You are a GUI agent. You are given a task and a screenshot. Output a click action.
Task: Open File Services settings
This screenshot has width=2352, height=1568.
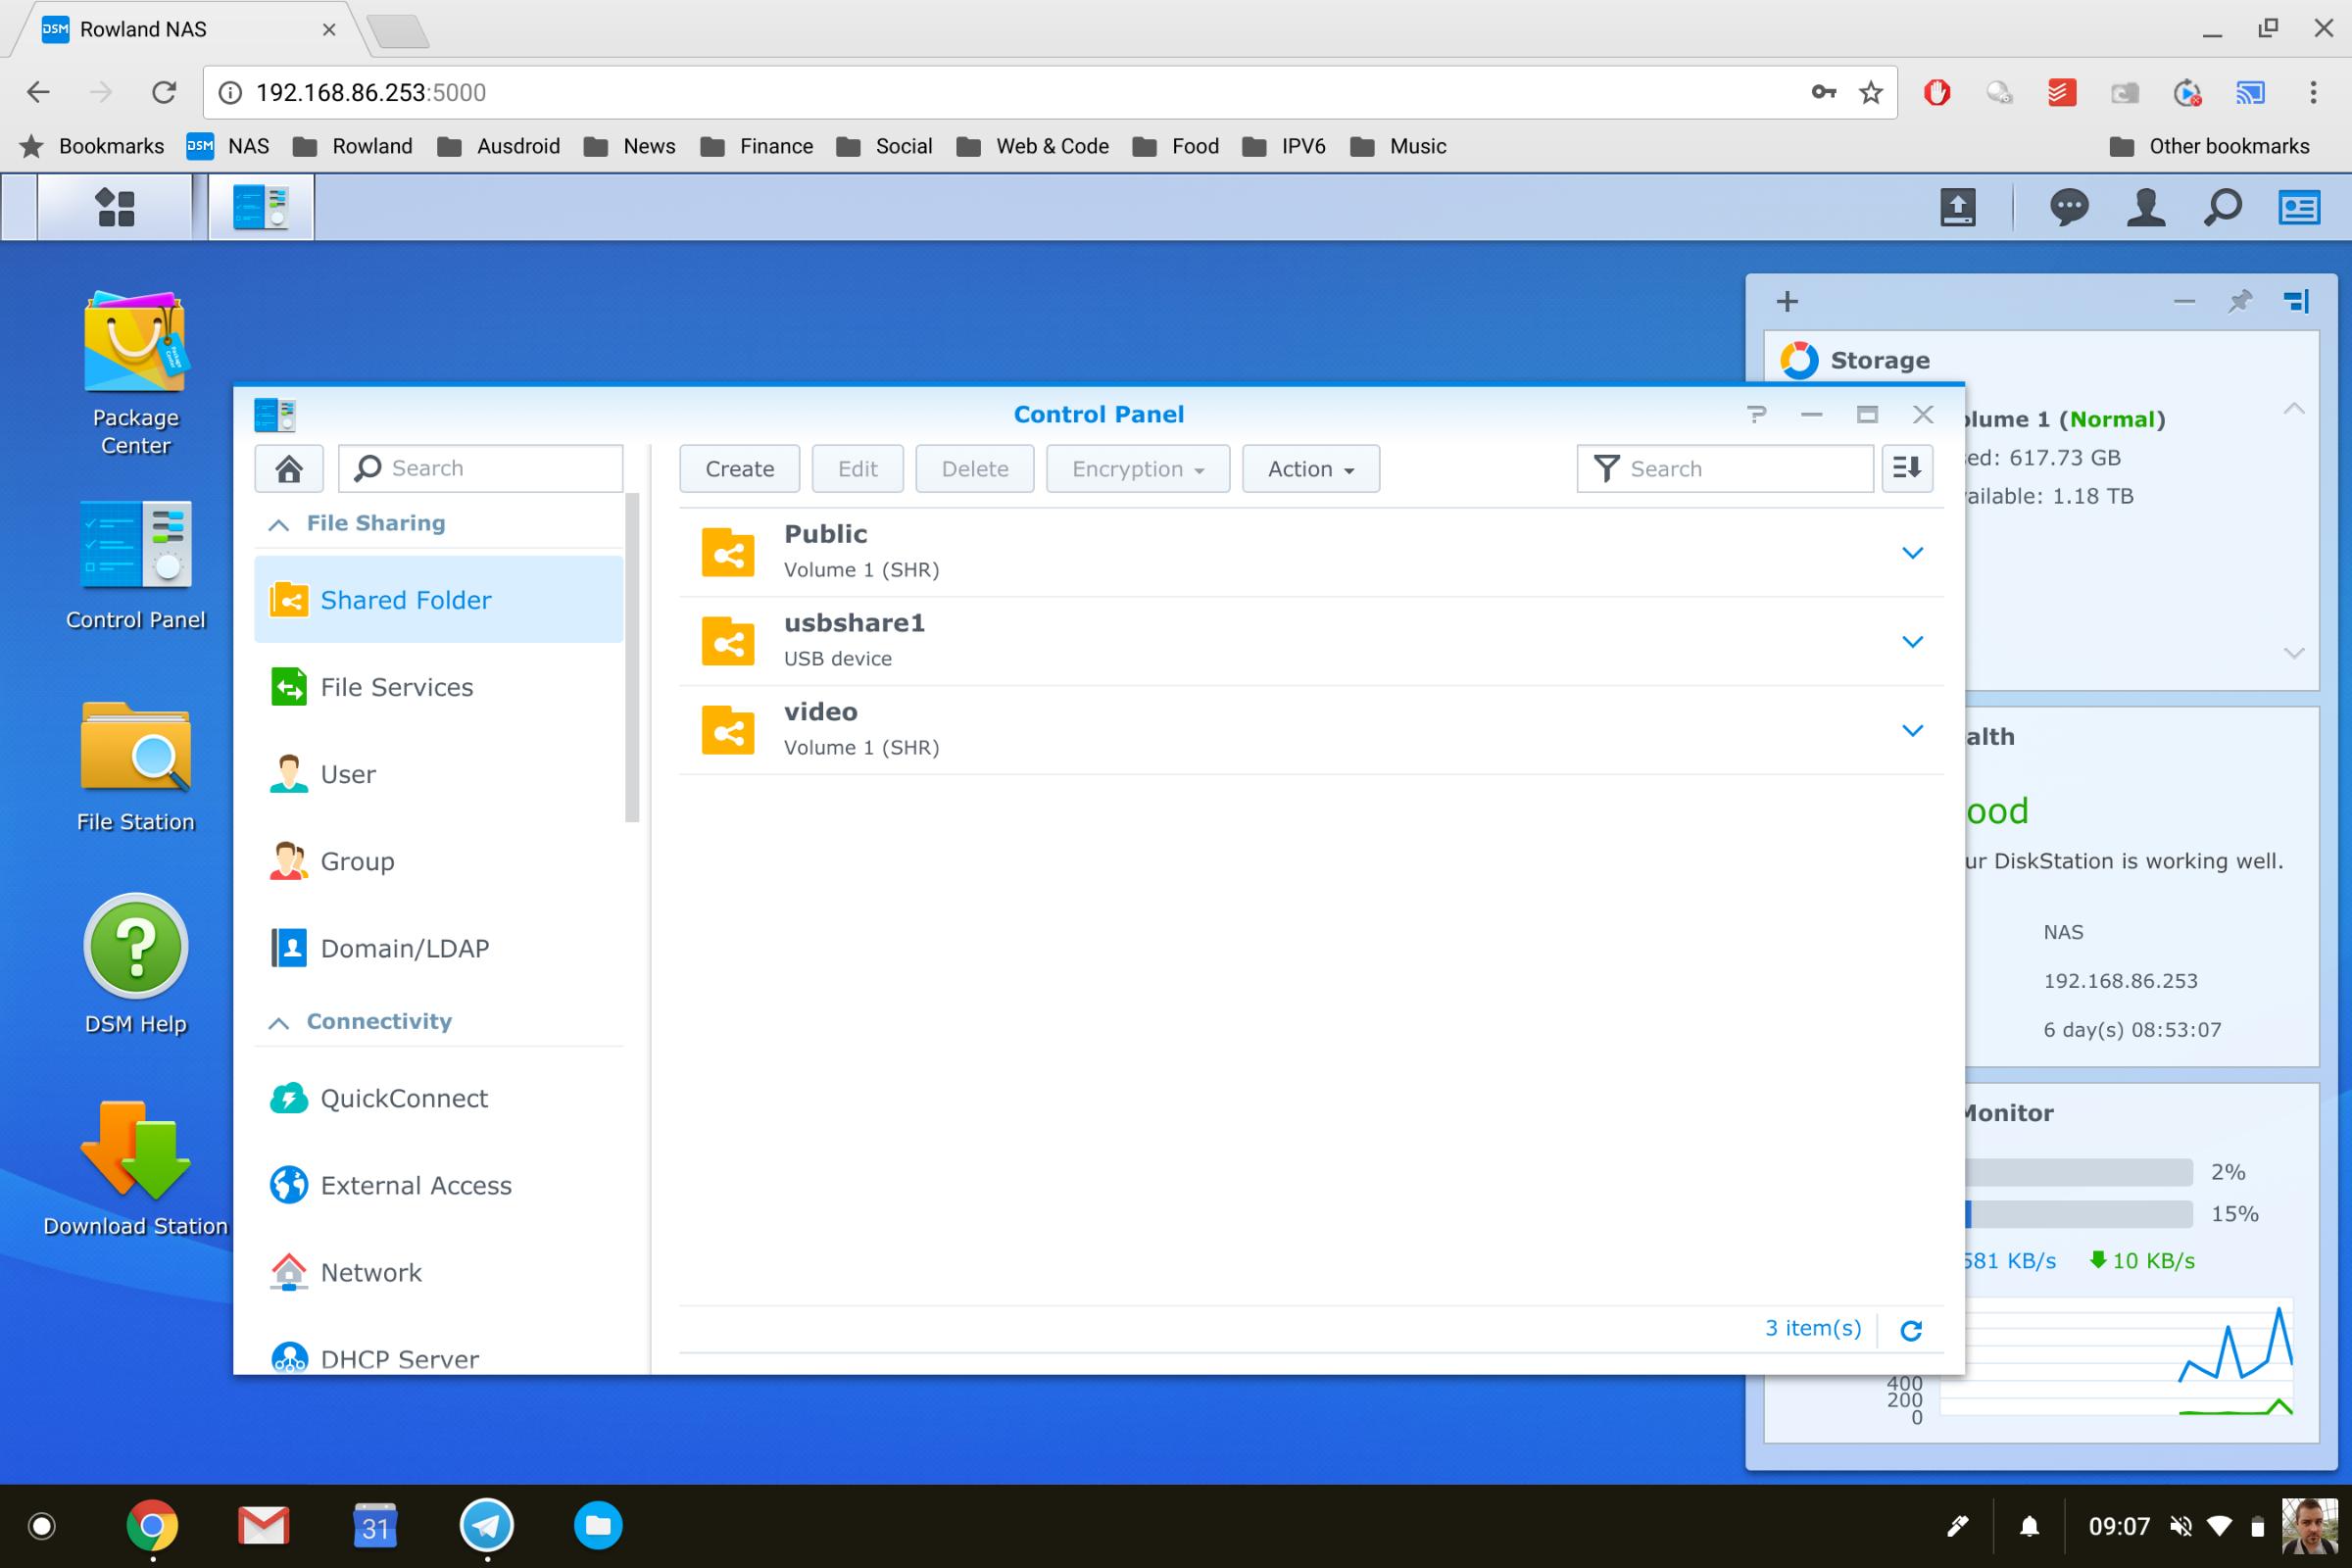(x=438, y=687)
